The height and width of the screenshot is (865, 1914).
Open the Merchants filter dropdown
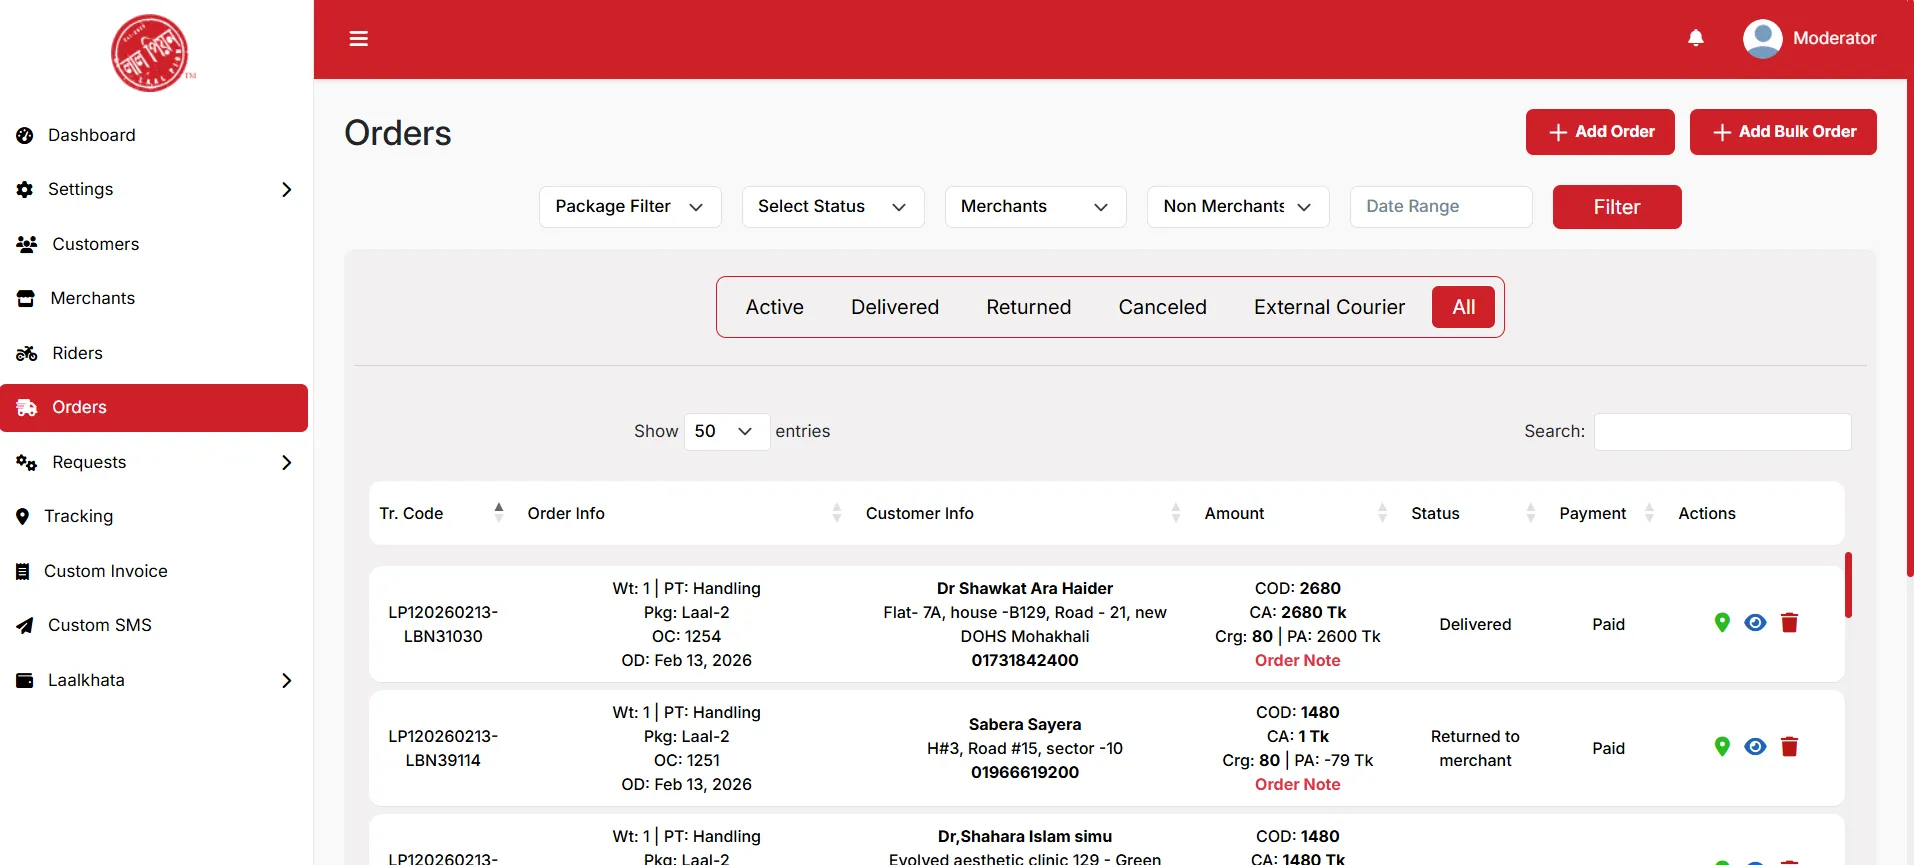pyautogui.click(x=1036, y=207)
